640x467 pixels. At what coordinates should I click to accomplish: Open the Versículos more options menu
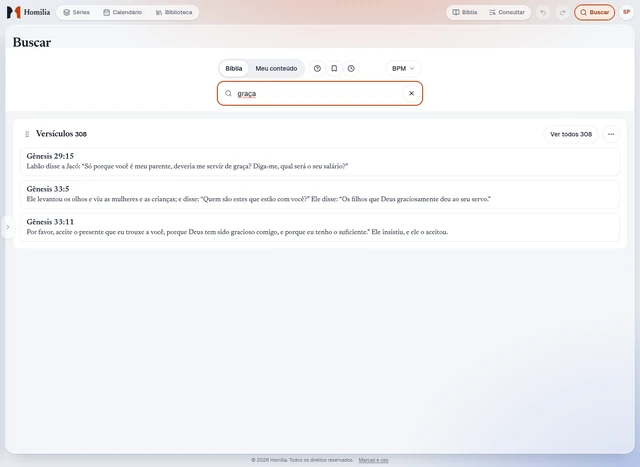pyautogui.click(x=611, y=134)
